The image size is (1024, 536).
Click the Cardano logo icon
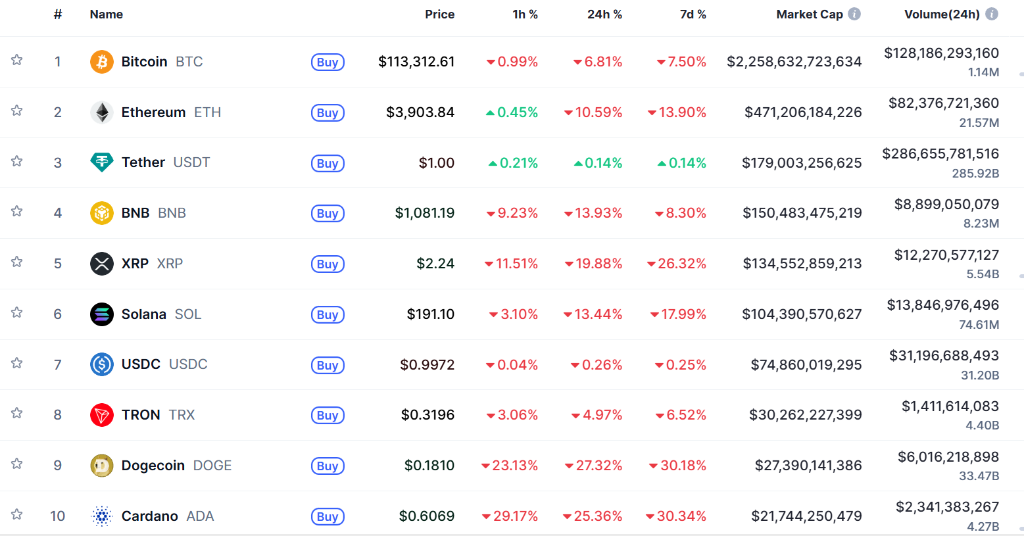102,516
